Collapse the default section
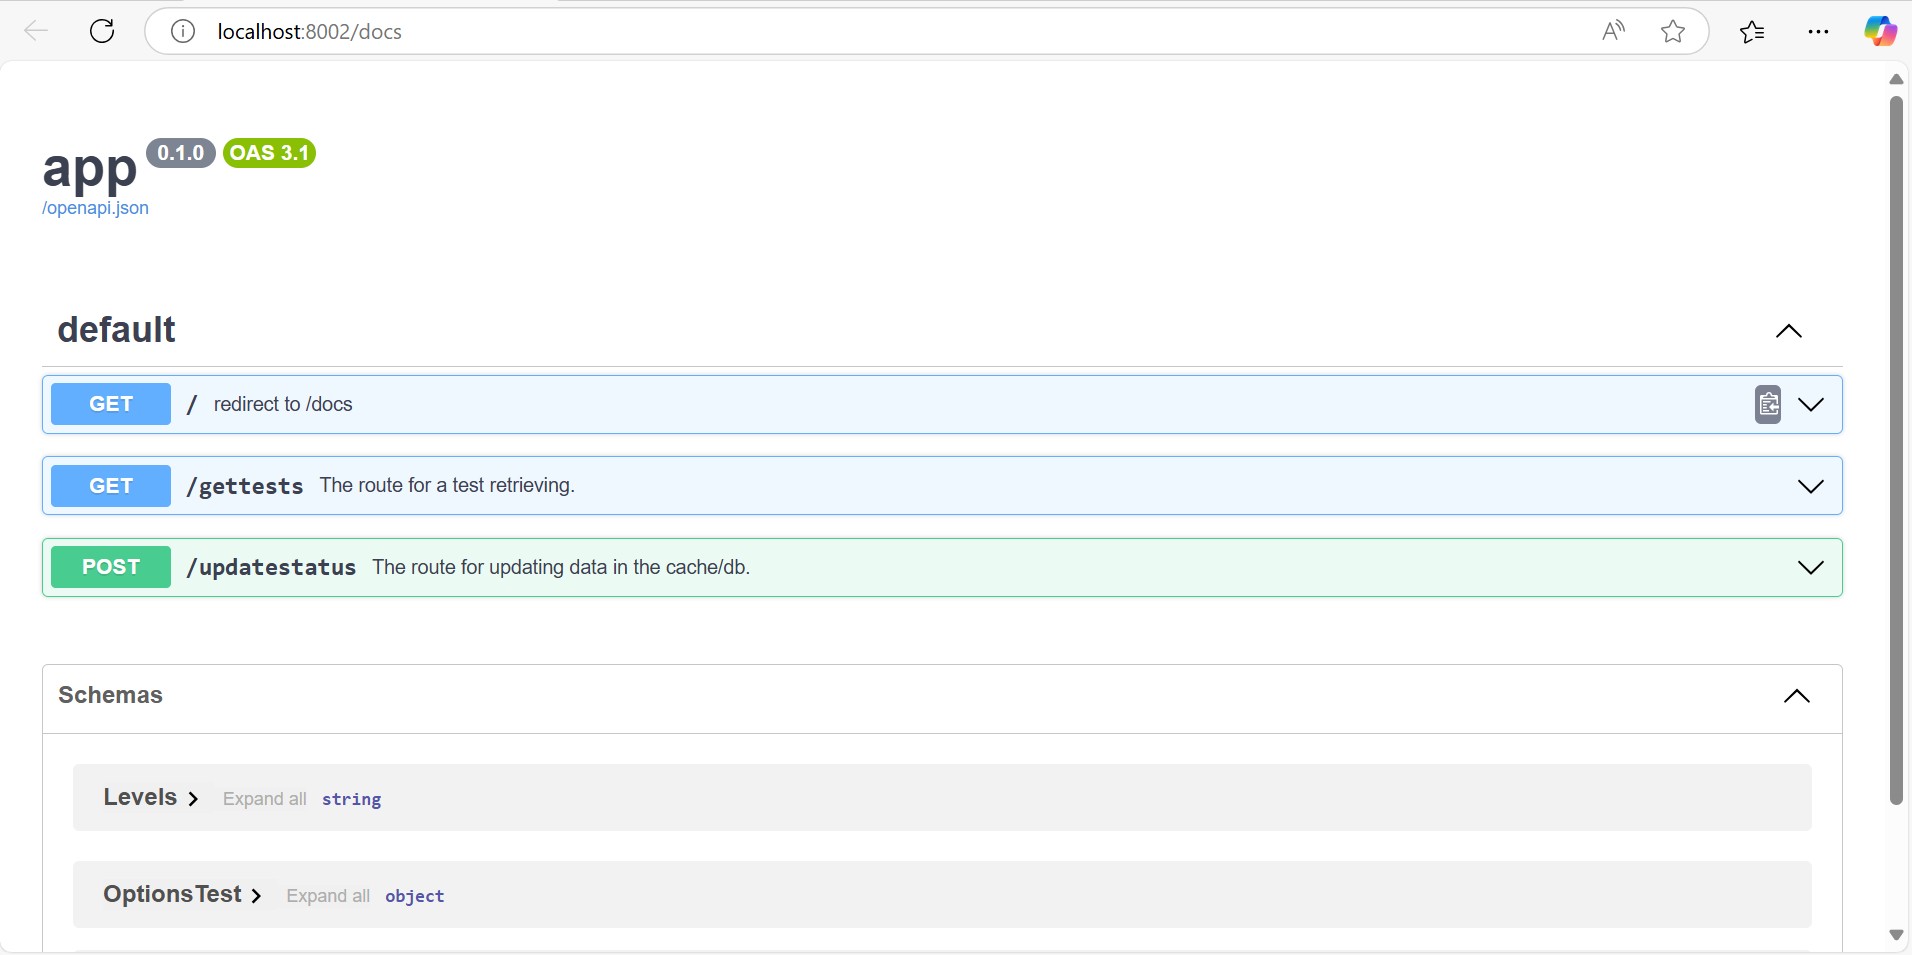Image resolution: width=1912 pixels, height=955 pixels. (x=1788, y=331)
